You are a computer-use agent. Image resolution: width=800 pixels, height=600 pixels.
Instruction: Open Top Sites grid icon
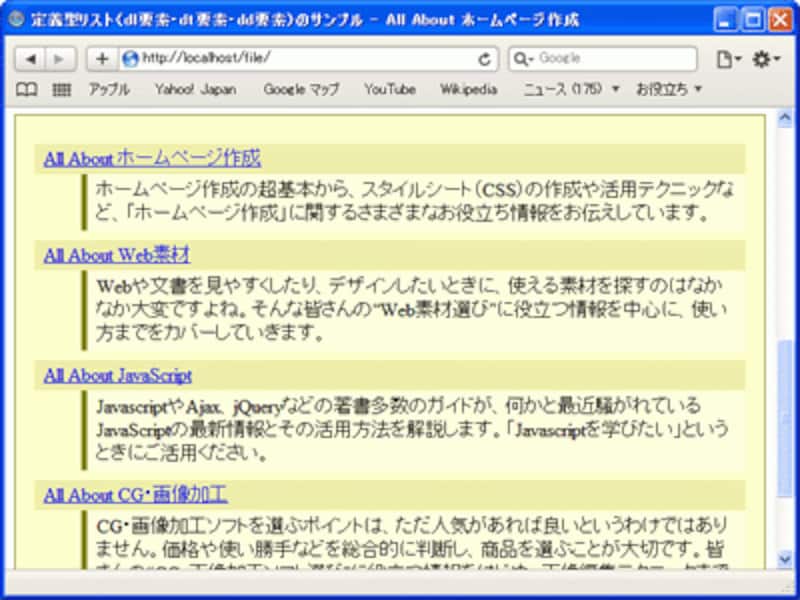coord(62,90)
